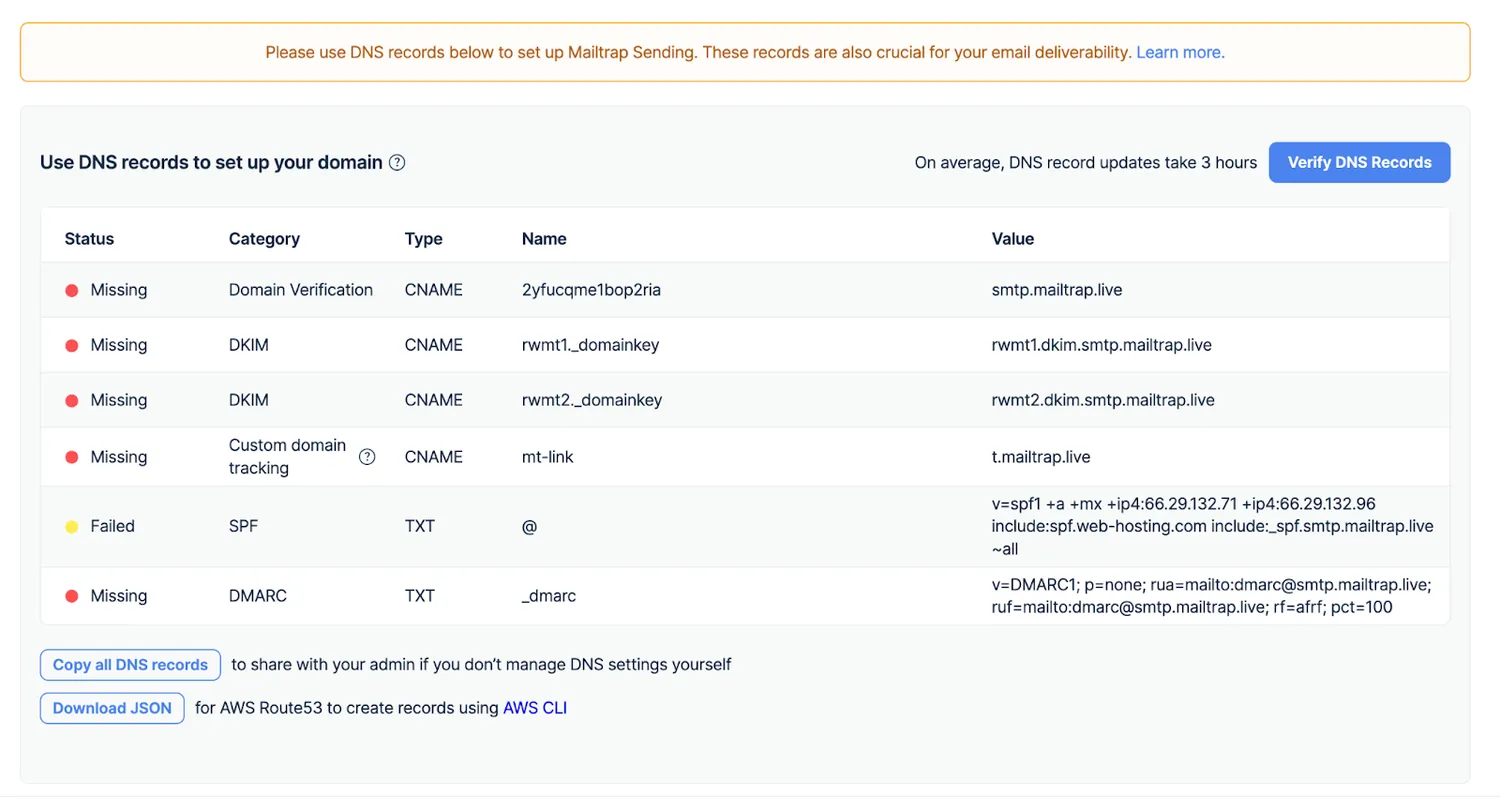
Task: Select the name 2yfucqme1bop2ria
Action: coord(592,290)
